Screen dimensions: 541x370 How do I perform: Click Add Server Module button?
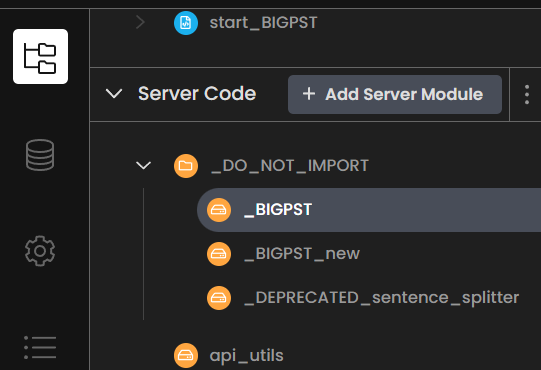coord(395,95)
